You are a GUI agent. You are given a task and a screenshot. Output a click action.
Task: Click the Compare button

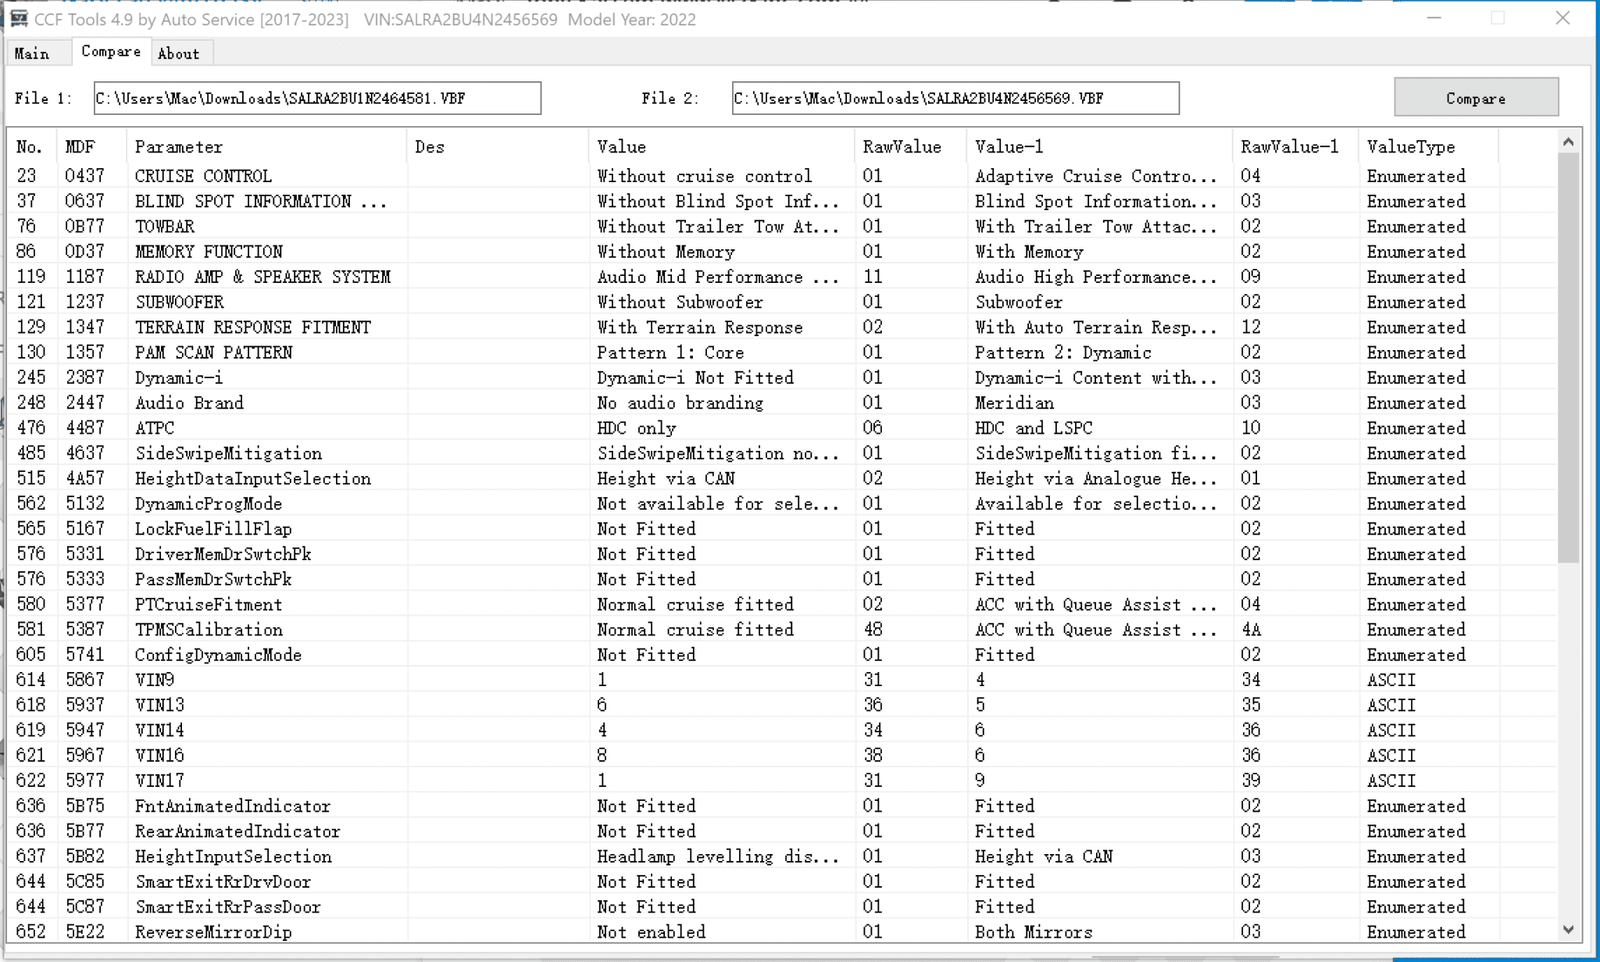(x=1476, y=97)
